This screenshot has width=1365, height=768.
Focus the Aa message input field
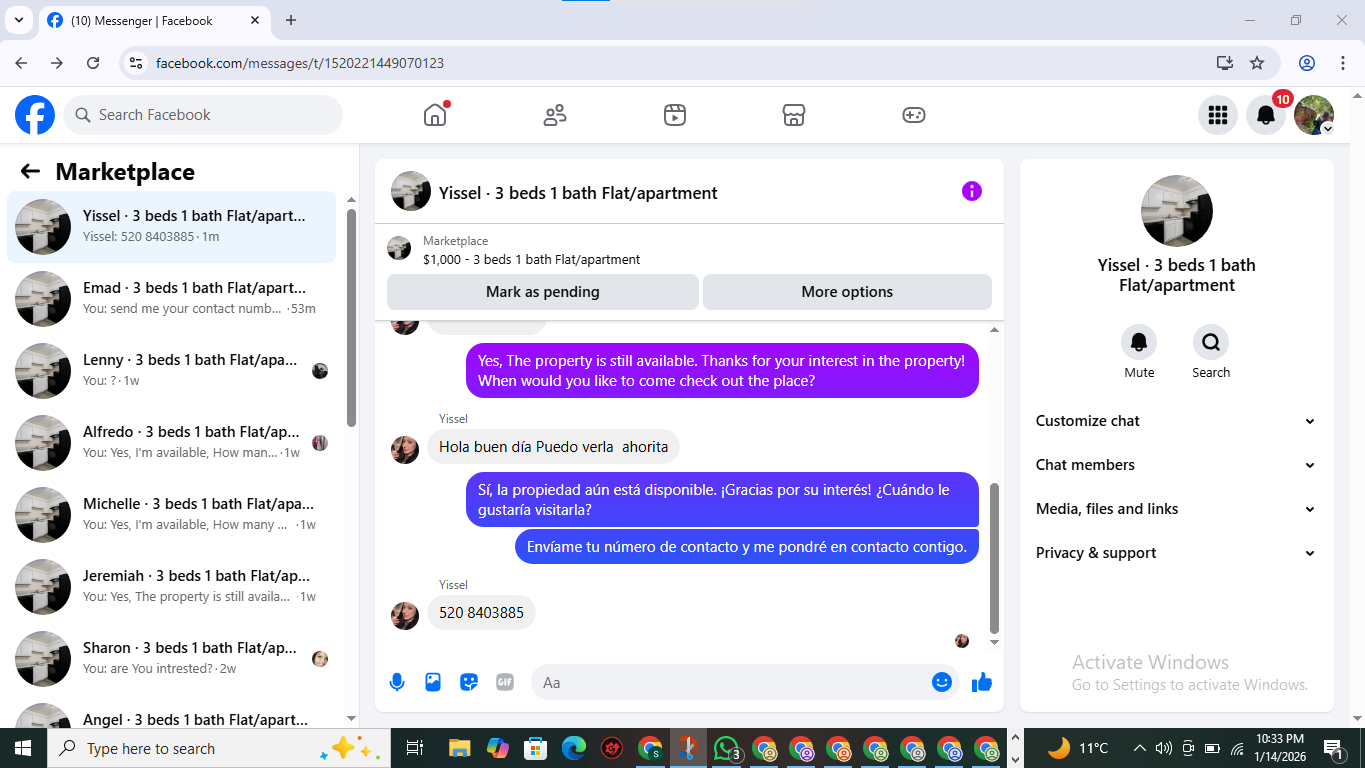click(732, 682)
